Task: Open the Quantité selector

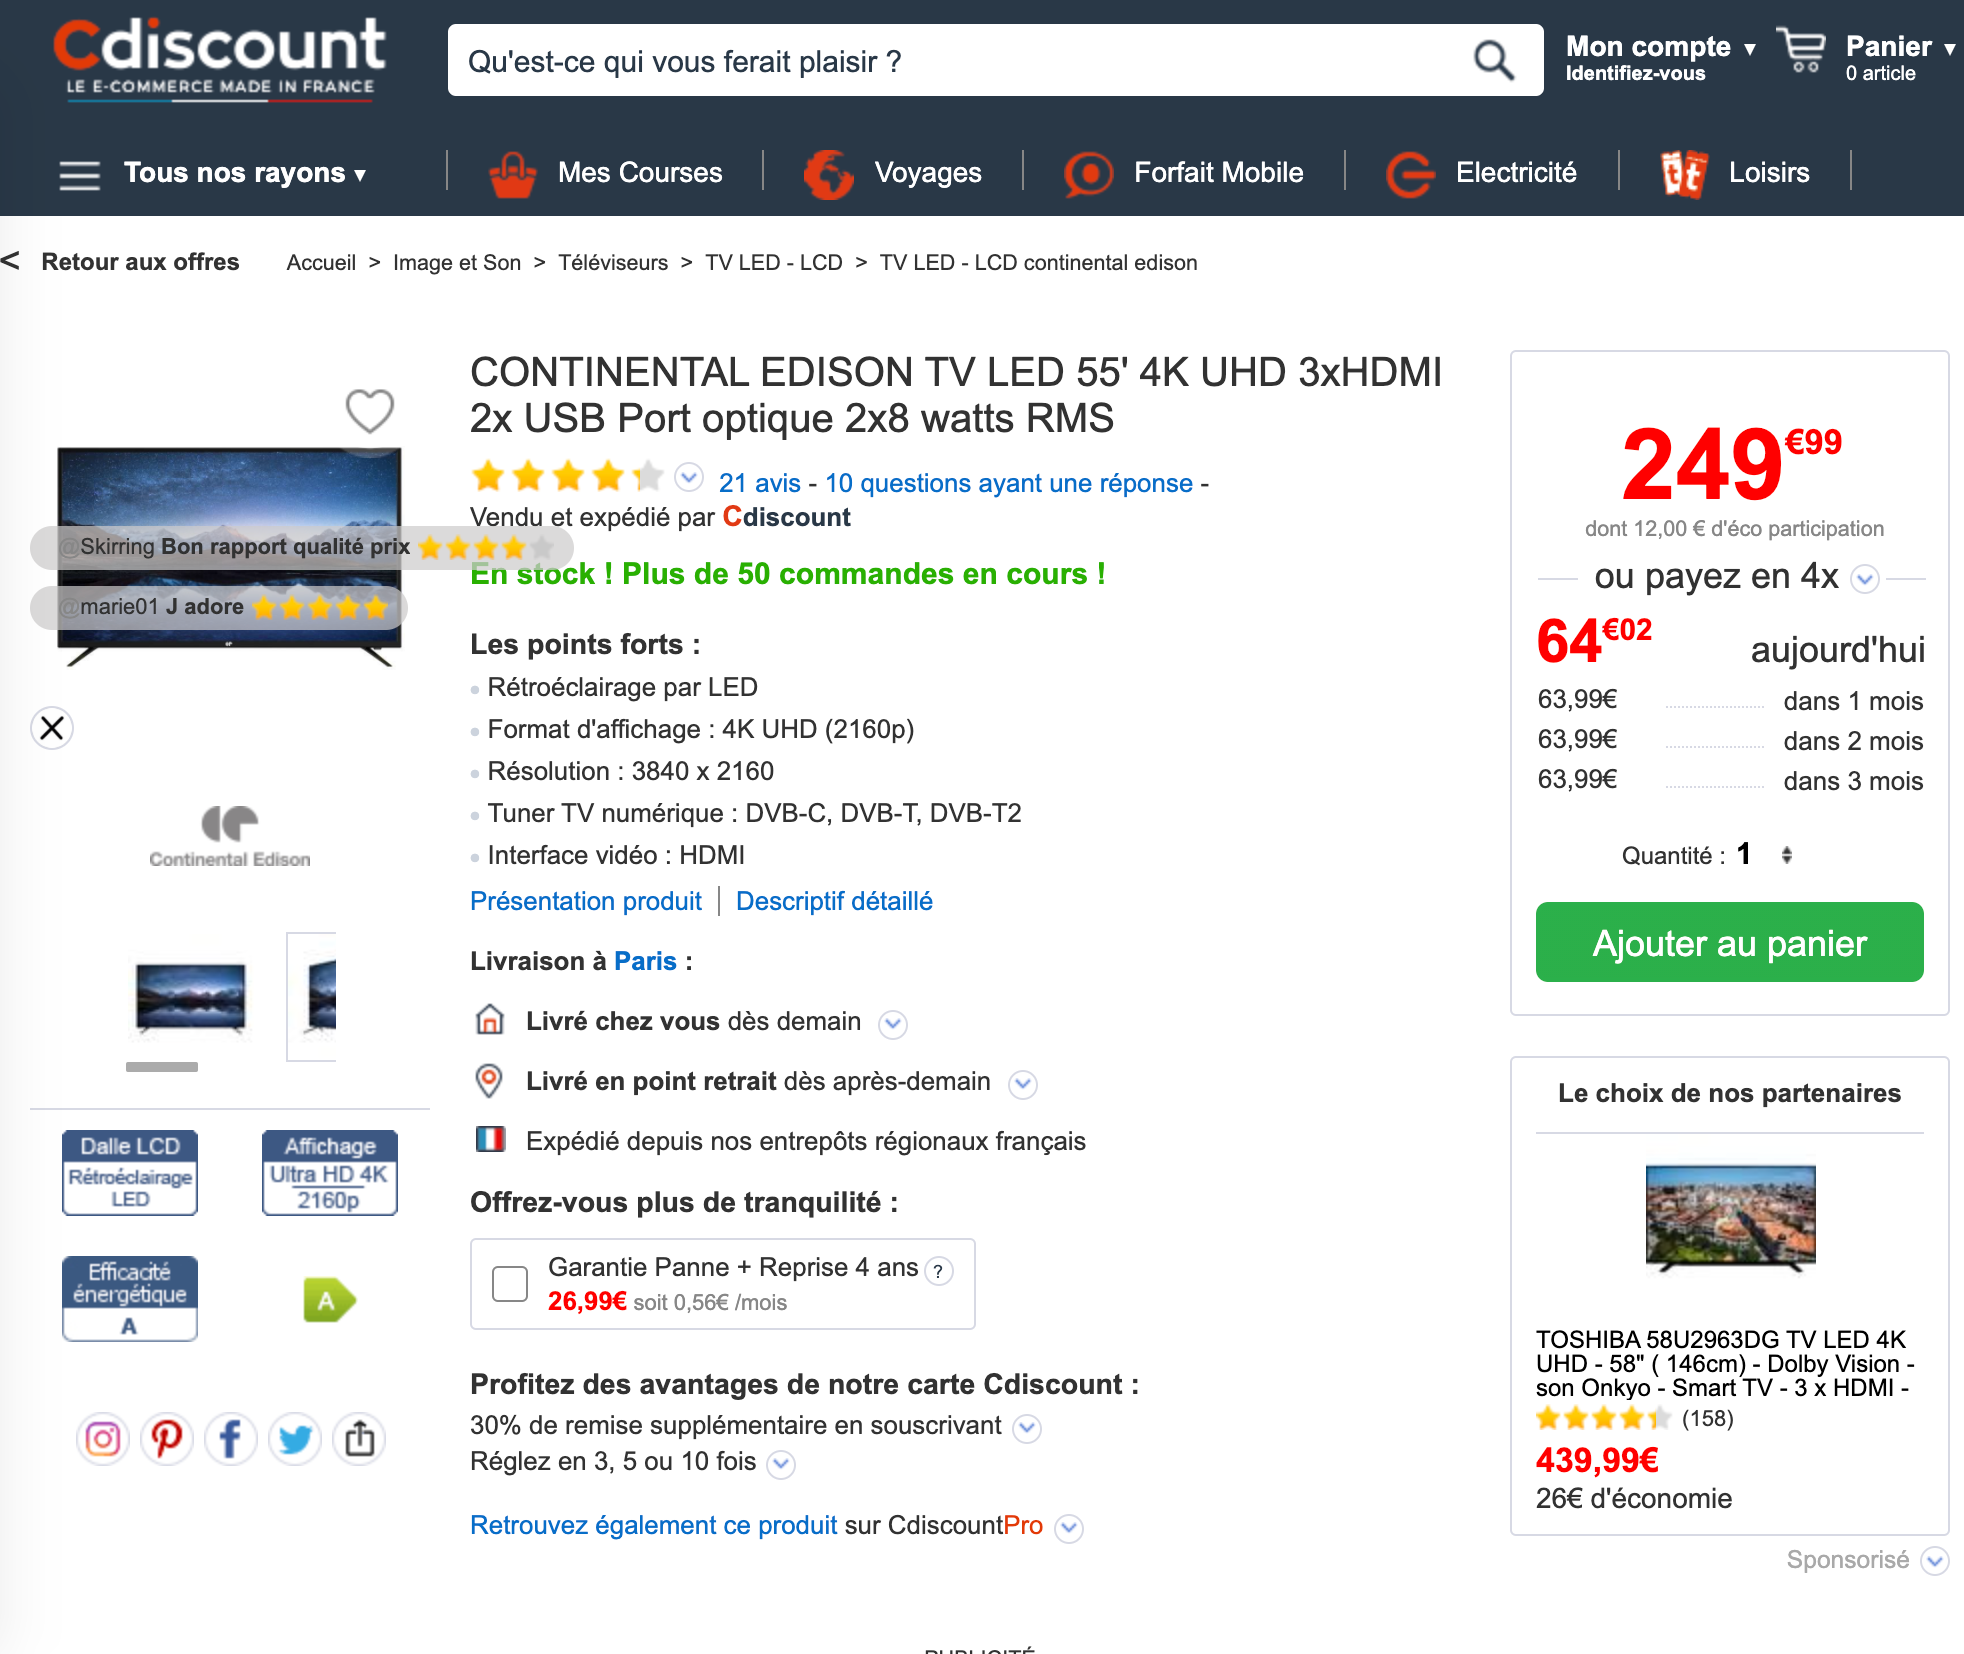Action: [1785, 855]
